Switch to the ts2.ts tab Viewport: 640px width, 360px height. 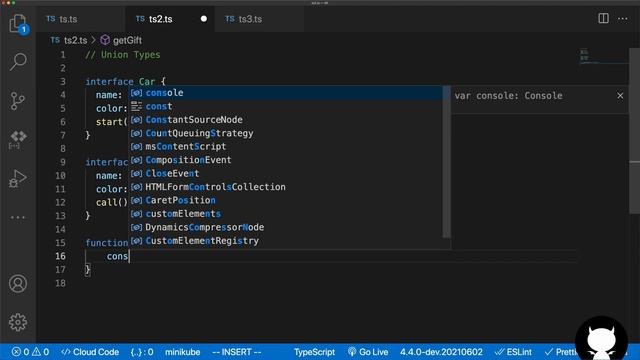[170, 19]
